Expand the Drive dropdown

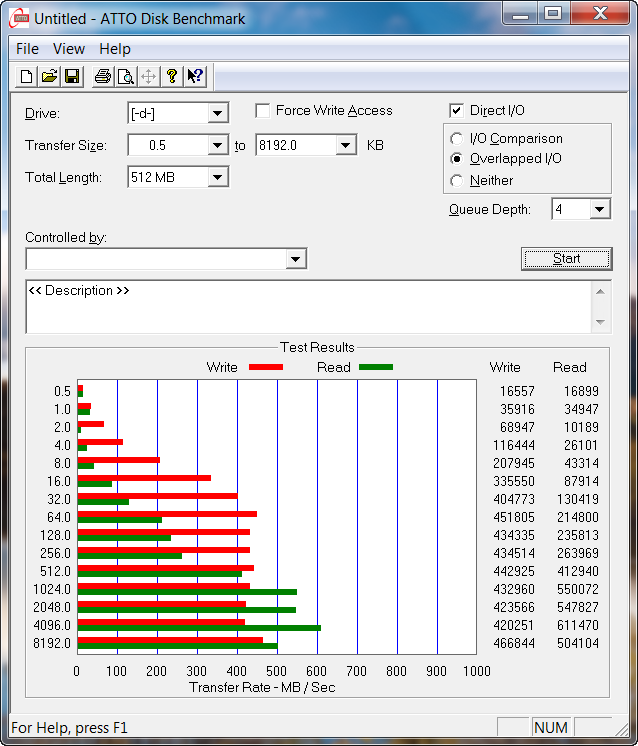217,113
